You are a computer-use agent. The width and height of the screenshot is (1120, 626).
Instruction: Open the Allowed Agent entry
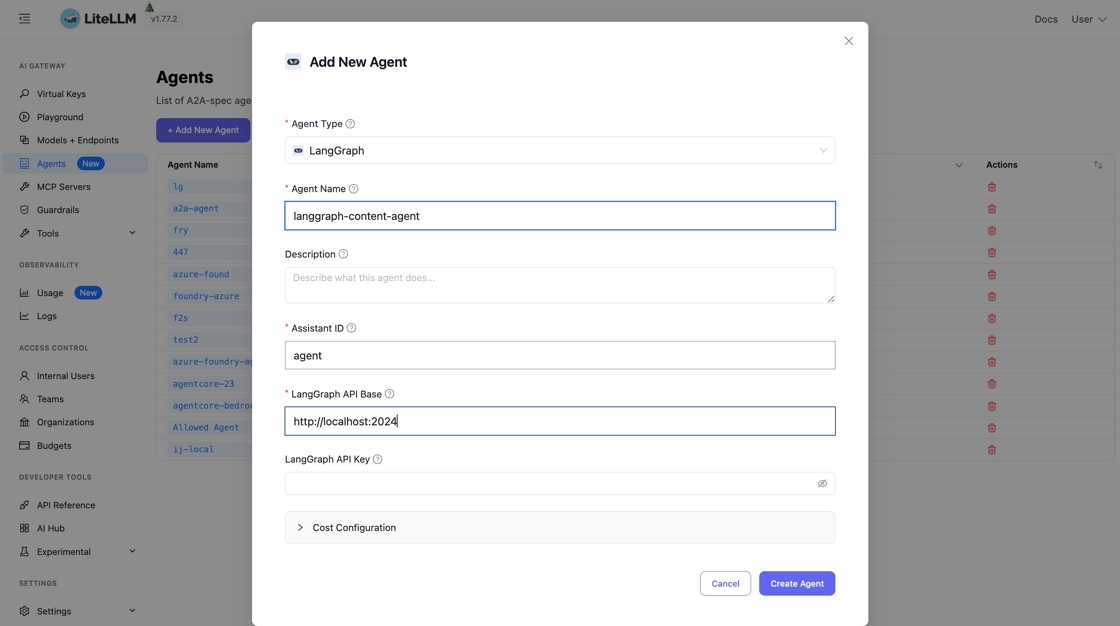click(206, 427)
